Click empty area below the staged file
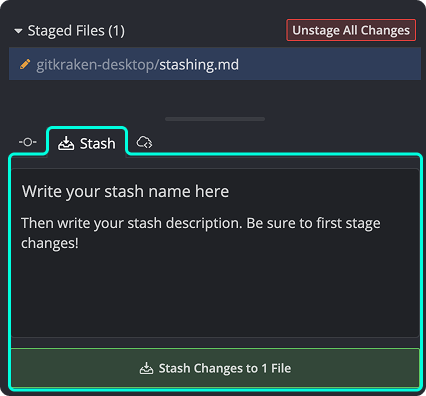This screenshot has width=426, height=396. click(x=215, y=97)
